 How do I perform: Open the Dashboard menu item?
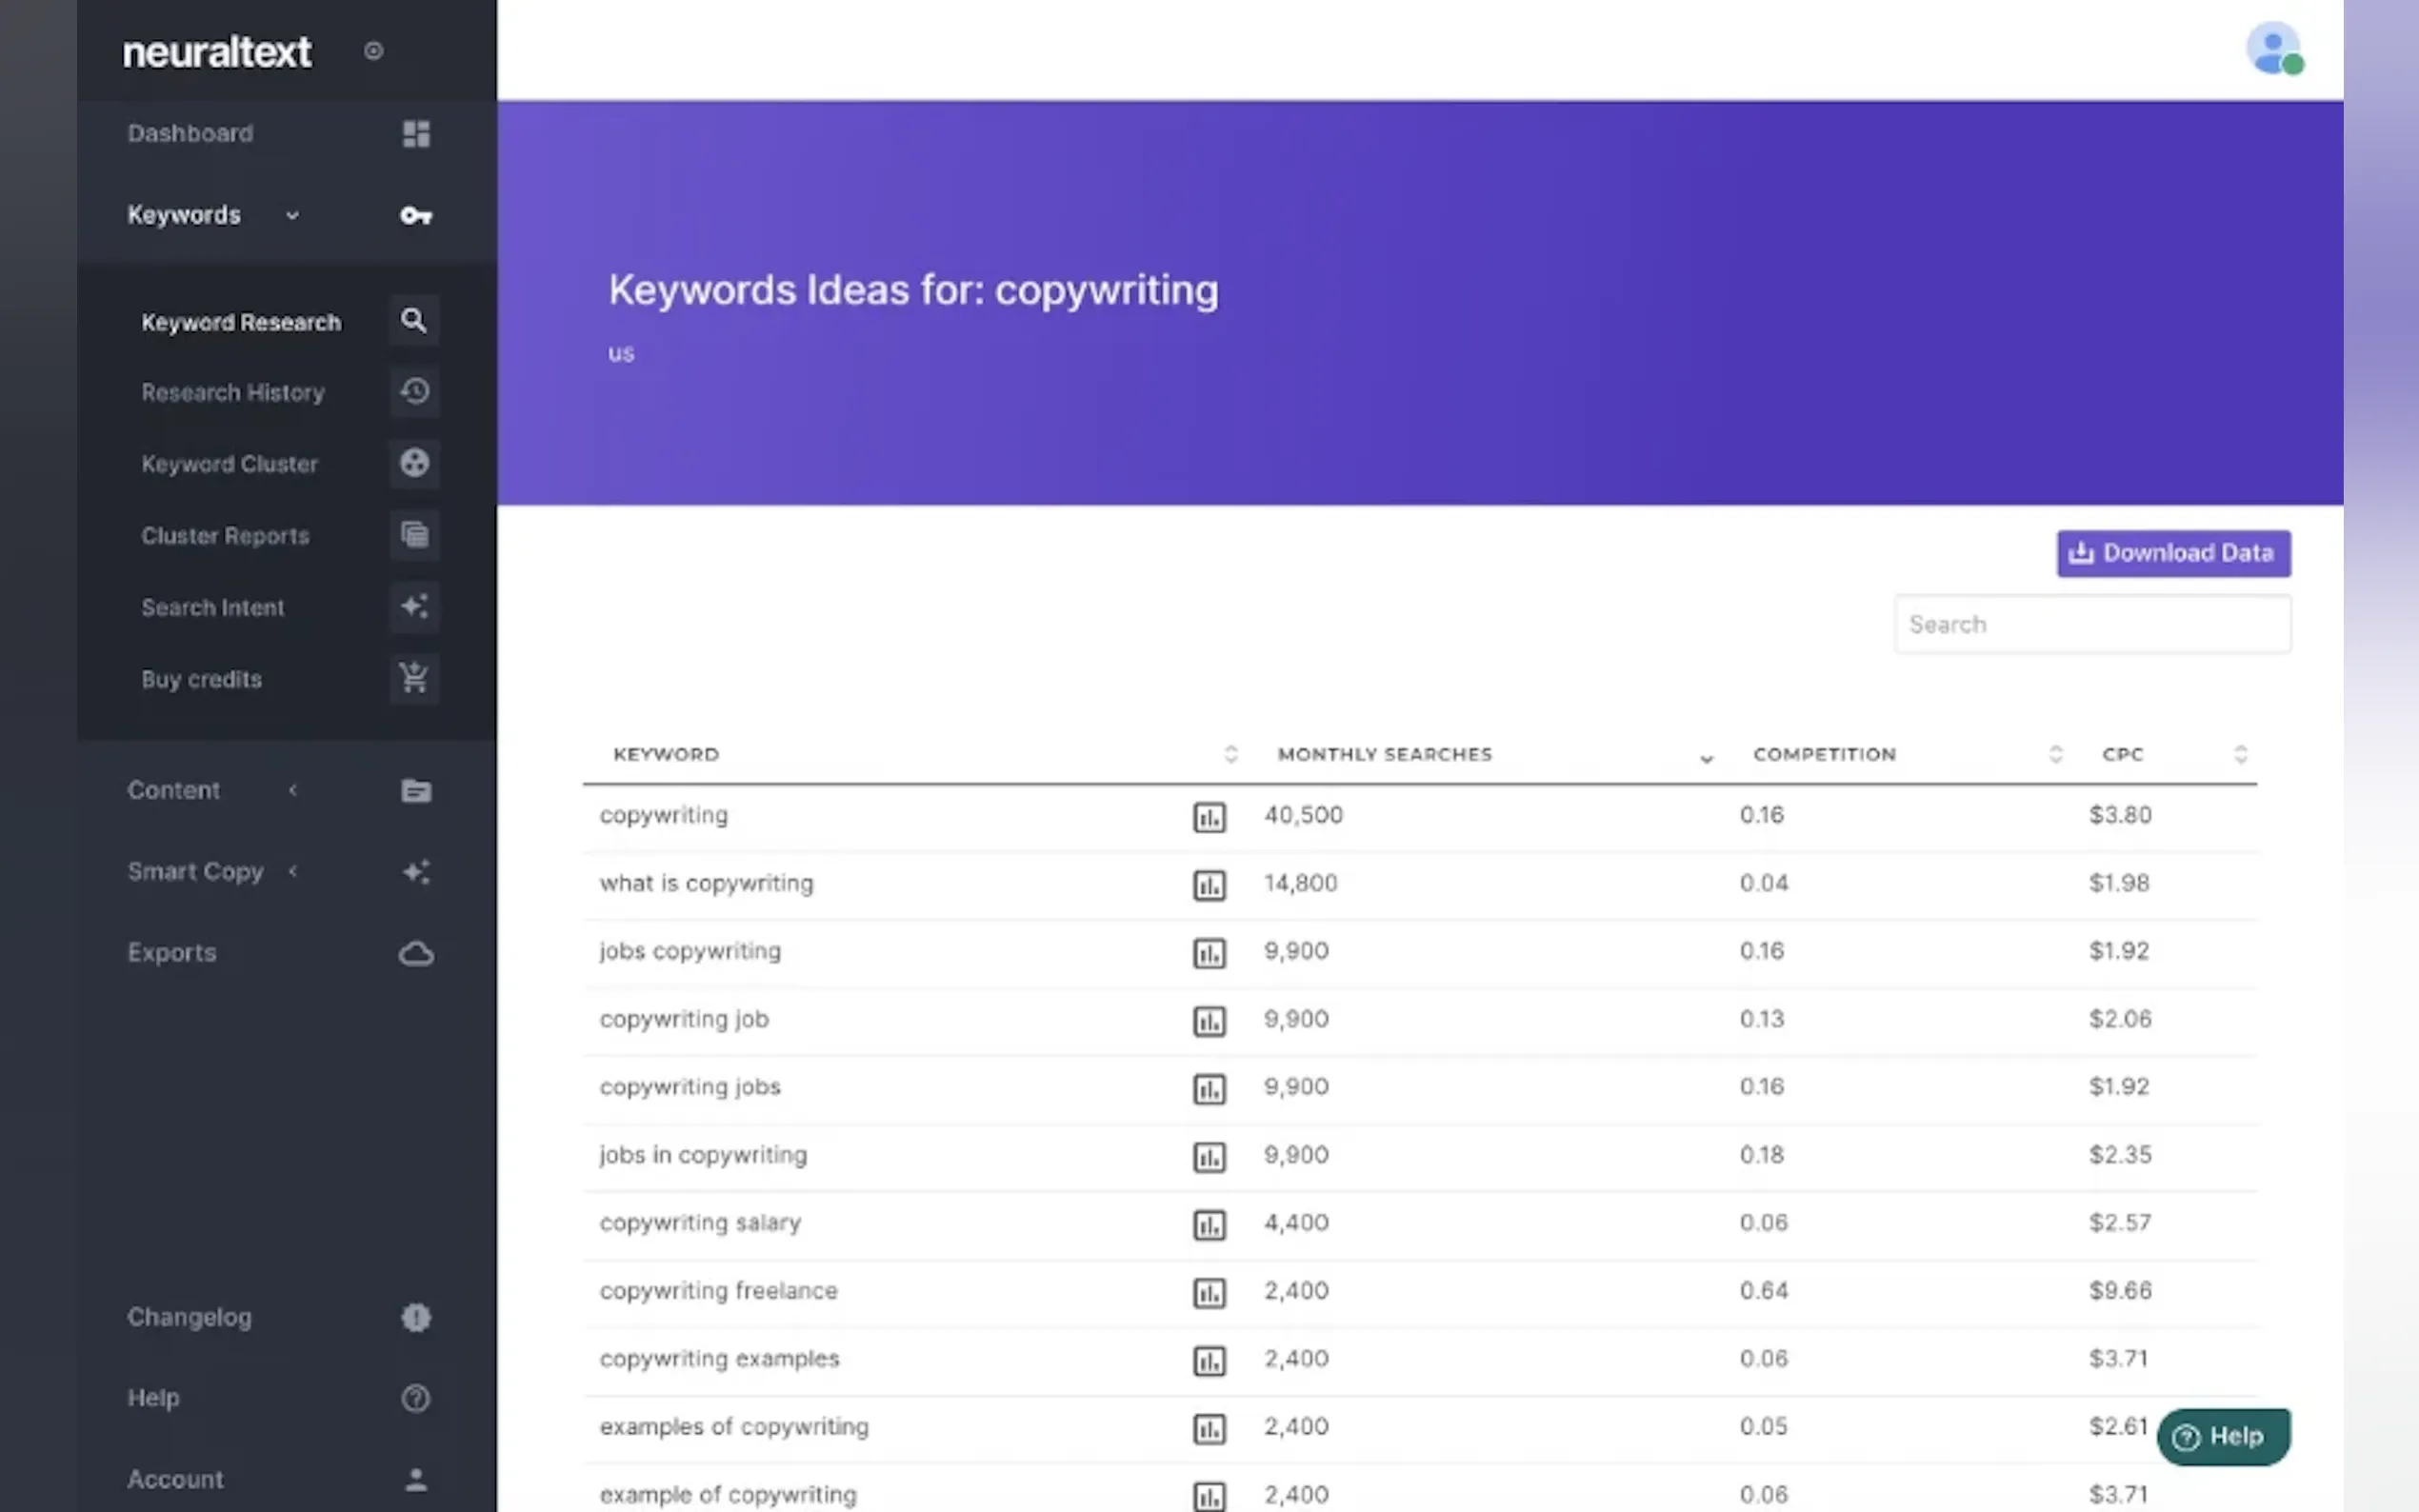click(x=191, y=133)
